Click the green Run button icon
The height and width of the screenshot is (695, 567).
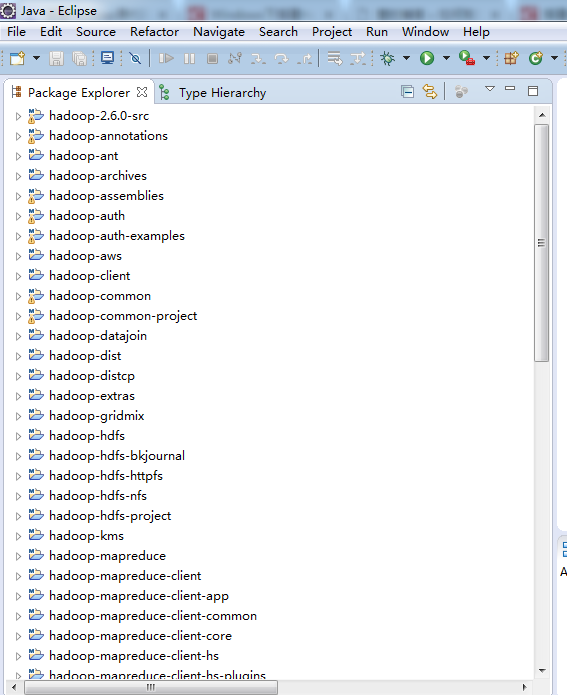427,58
